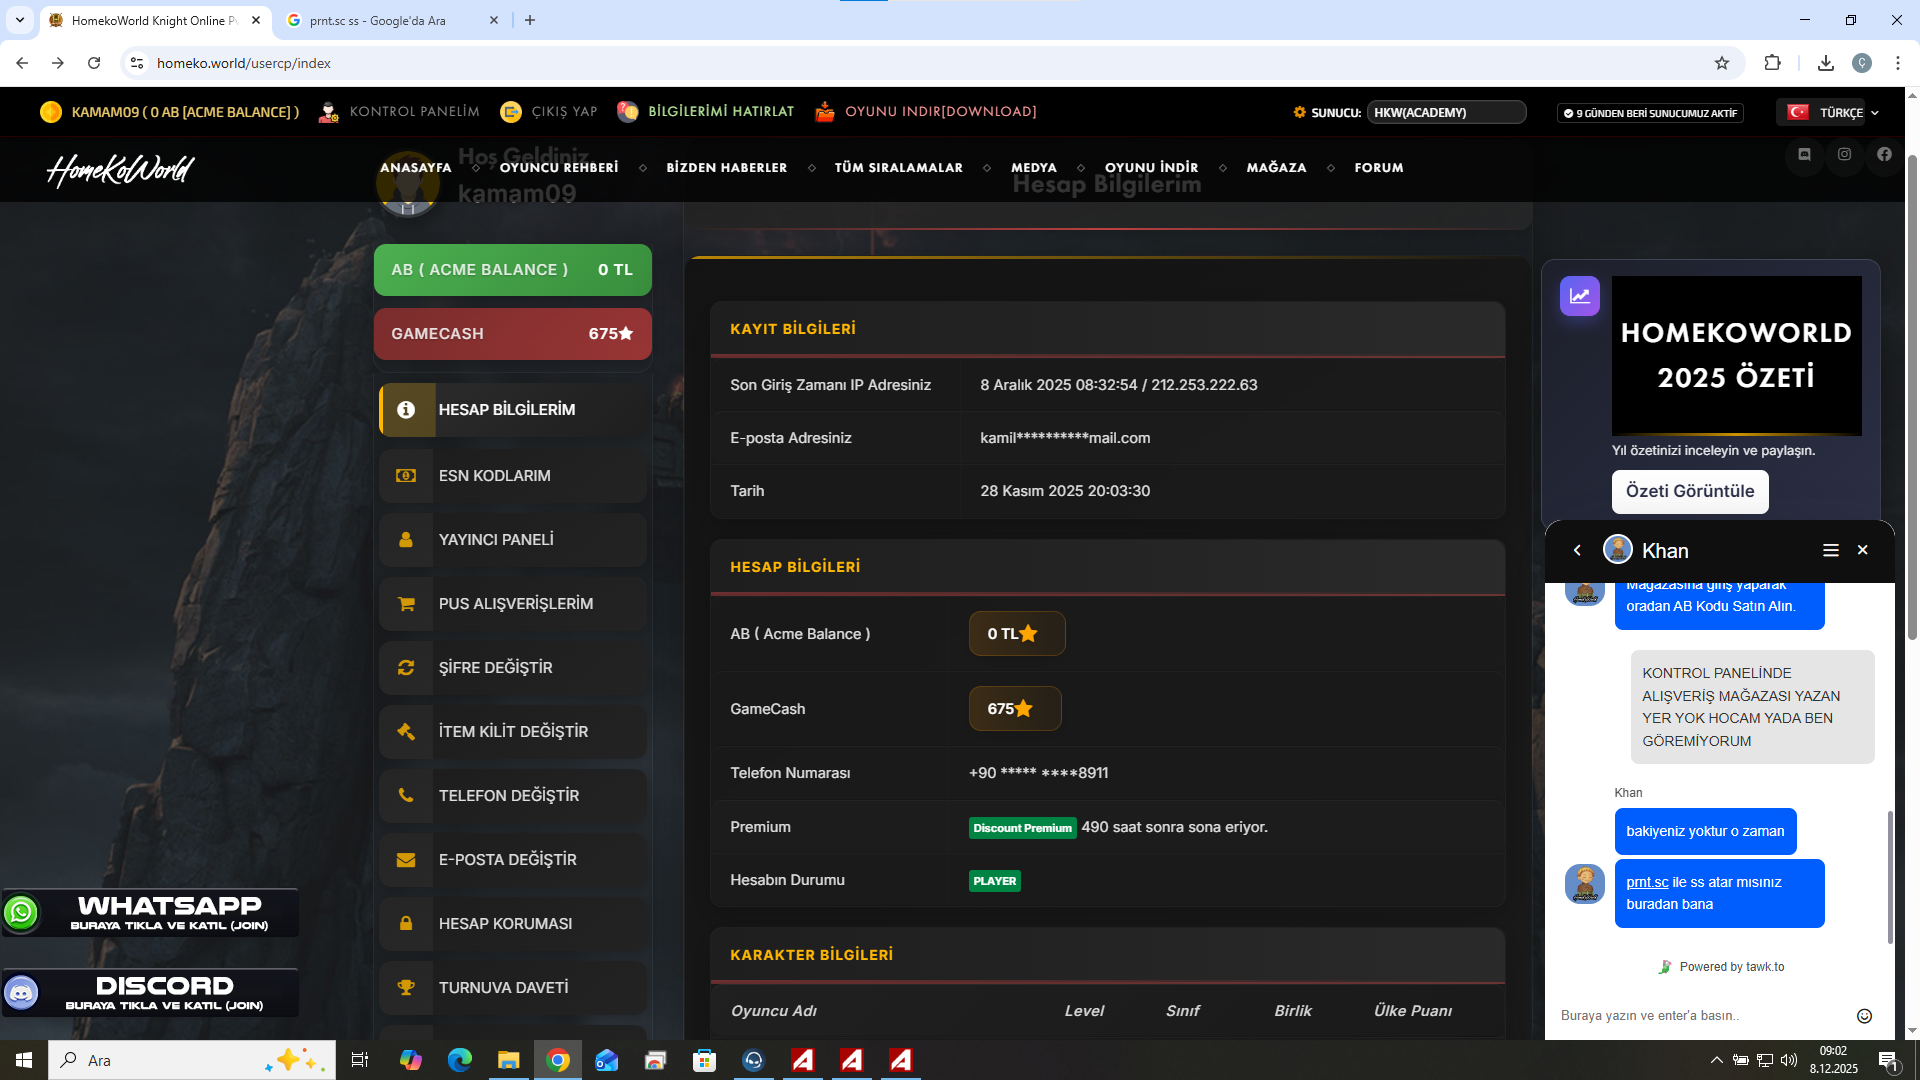This screenshot has height=1080, width=1920.
Task: Select HESAP KORUMASI lock icon
Action: pos(406,924)
